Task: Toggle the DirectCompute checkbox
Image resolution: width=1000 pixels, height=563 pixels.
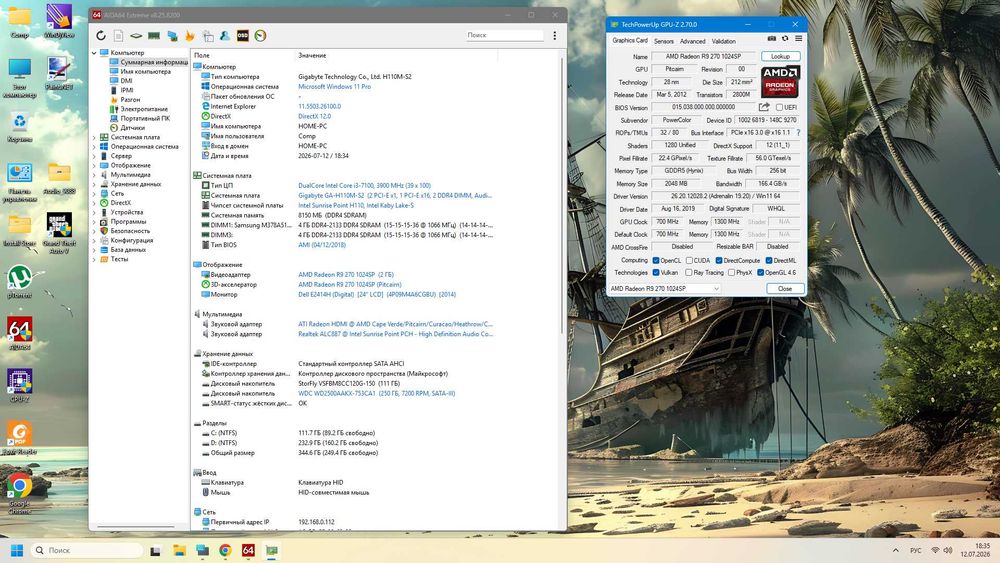Action: tap(719, 260)
